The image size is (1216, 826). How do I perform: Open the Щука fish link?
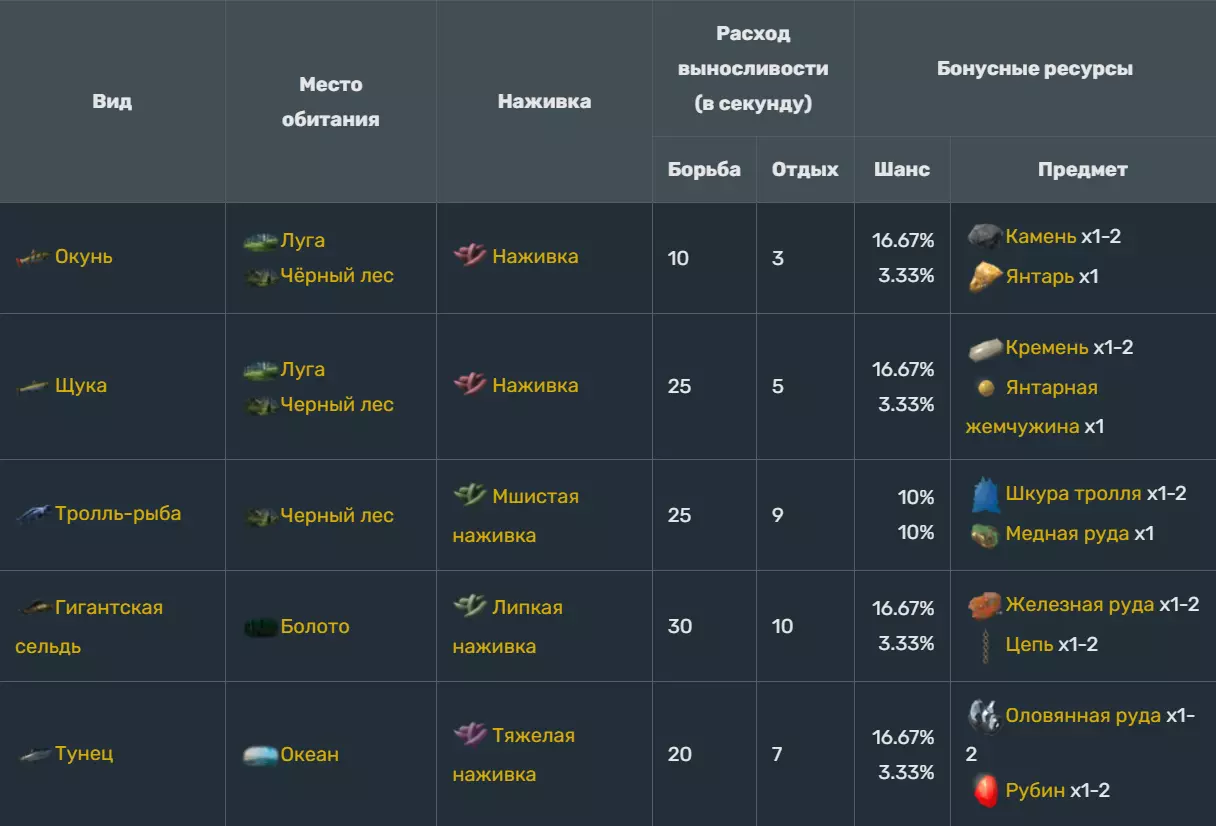[x=80, y=386]
